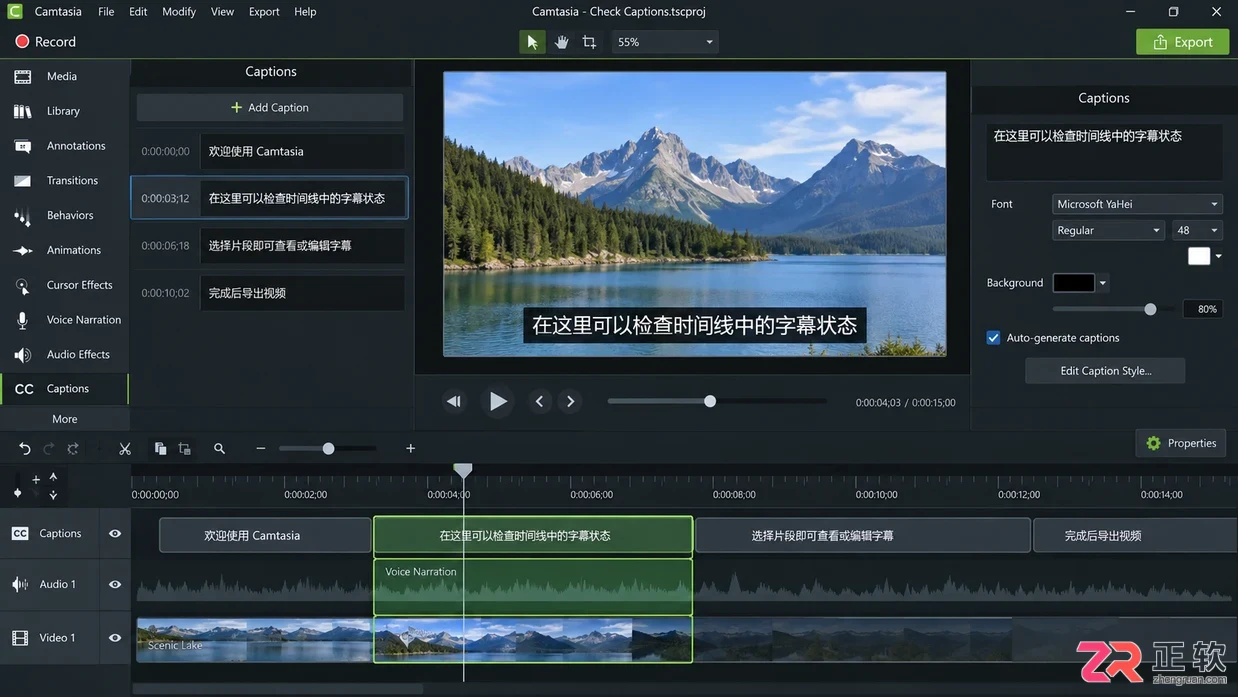Click the black Background color swatch
Image resolution: width=1238 pixels, height=697 pixels.
point(1074,283)
